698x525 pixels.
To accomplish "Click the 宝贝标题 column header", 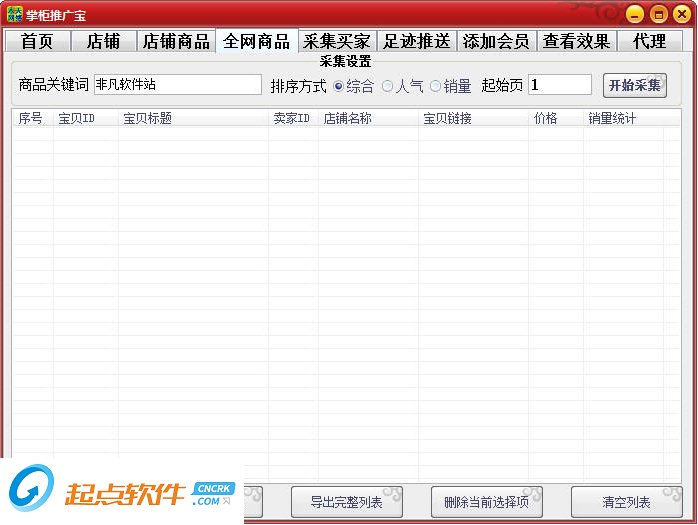I will pos(193,118).
